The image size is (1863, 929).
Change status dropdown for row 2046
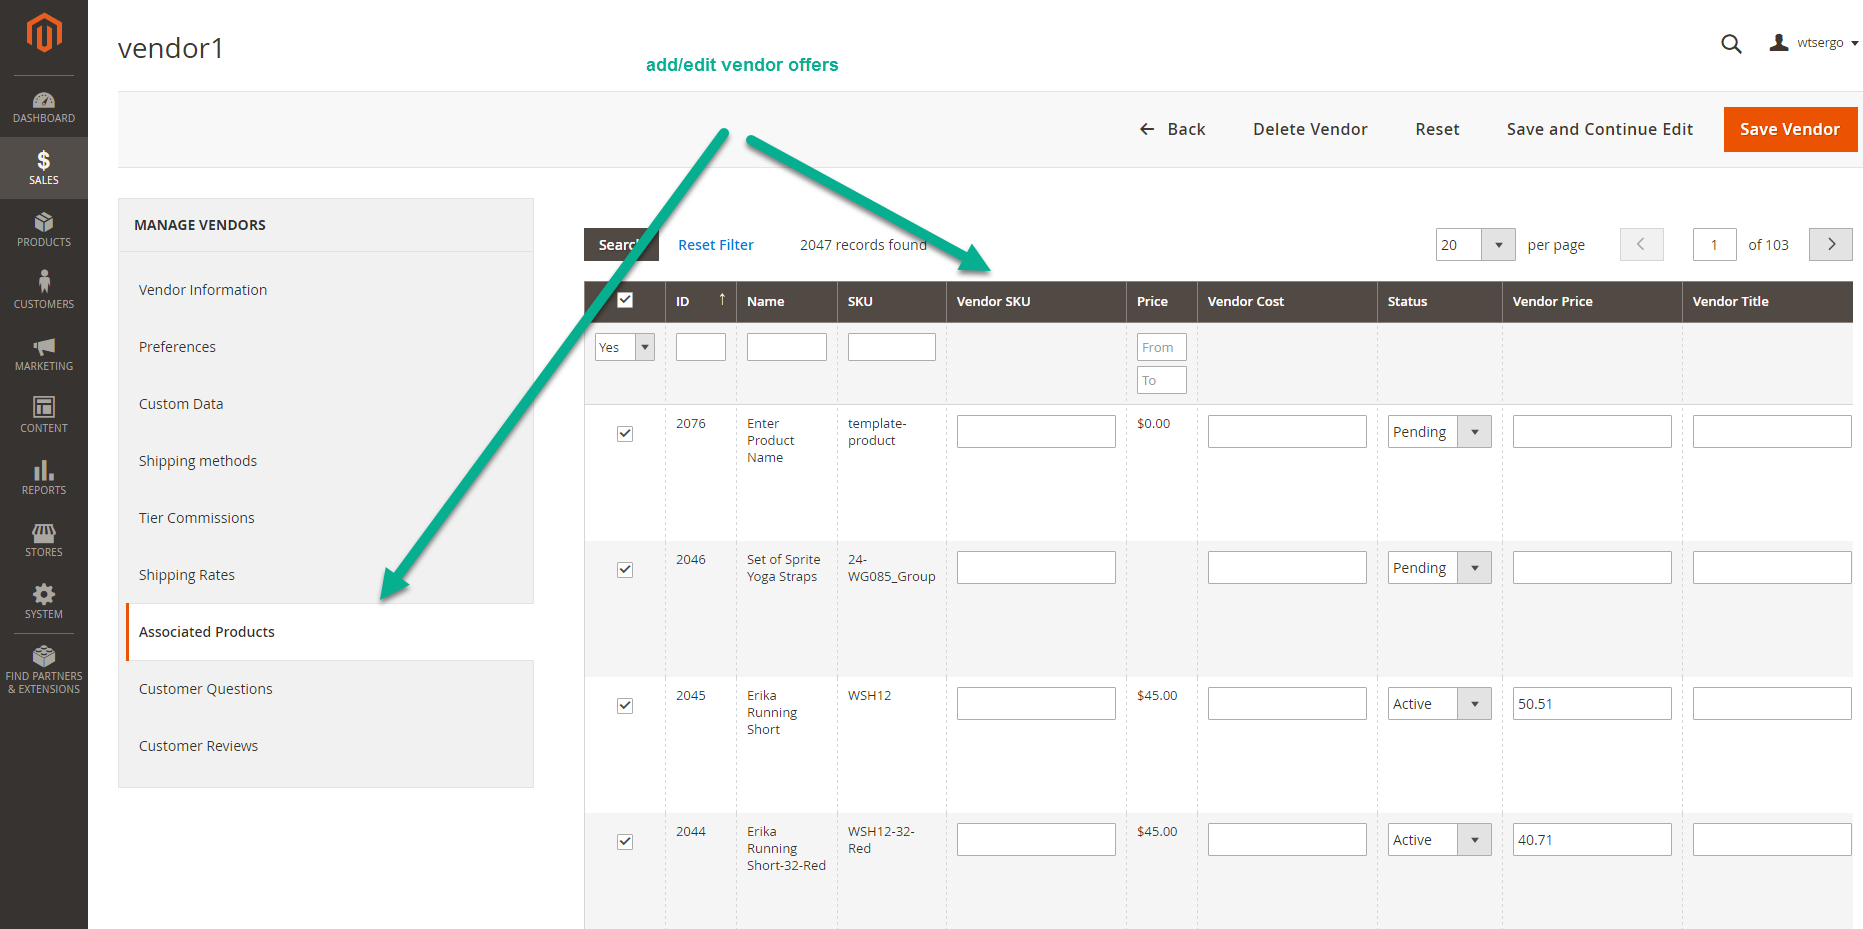coord(1440,568)
